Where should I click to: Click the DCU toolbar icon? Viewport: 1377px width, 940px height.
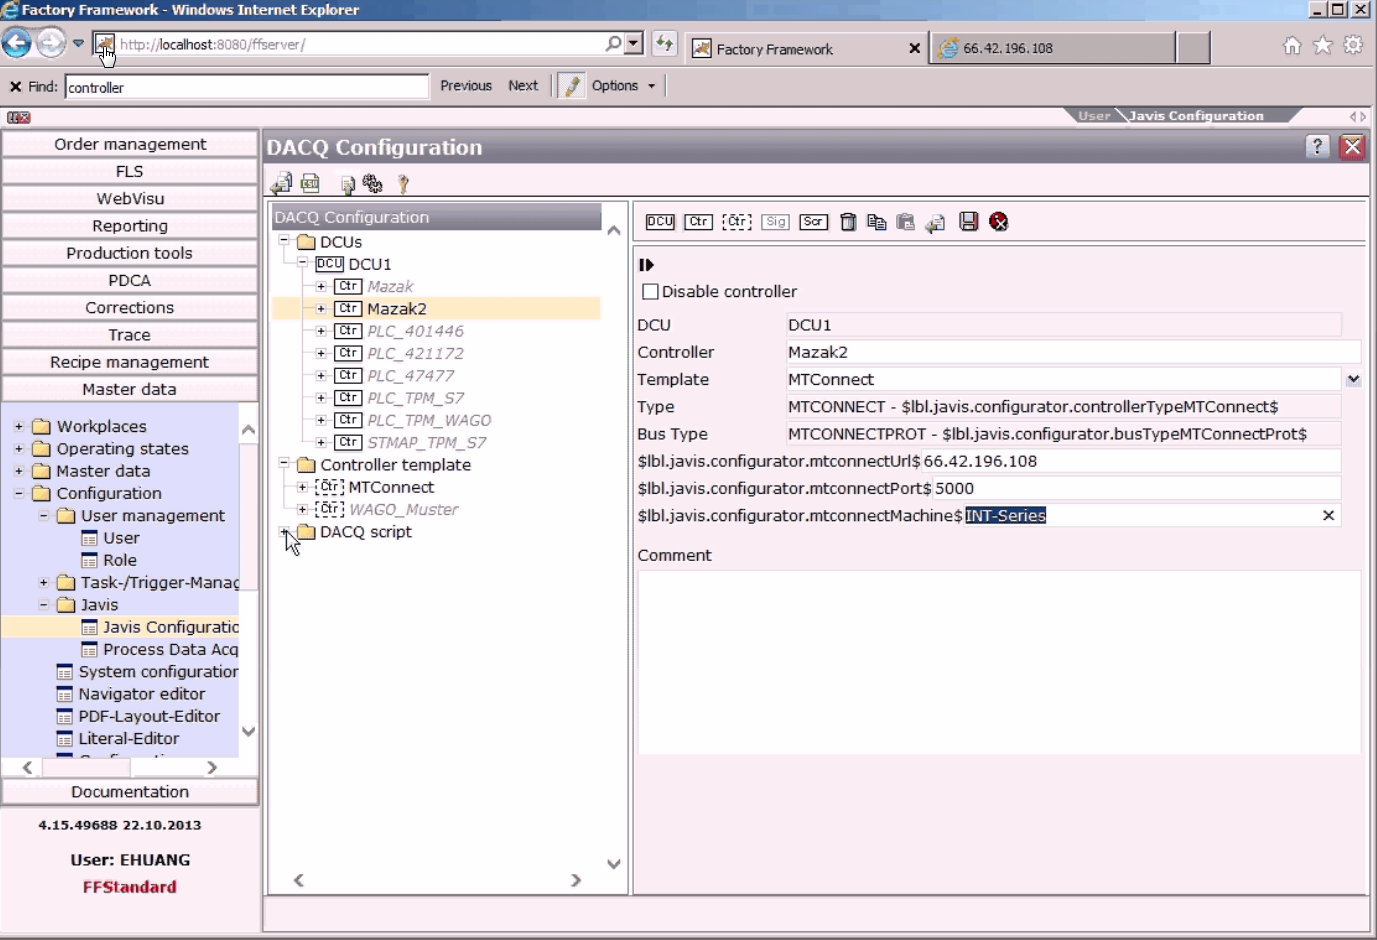point(659,222)
